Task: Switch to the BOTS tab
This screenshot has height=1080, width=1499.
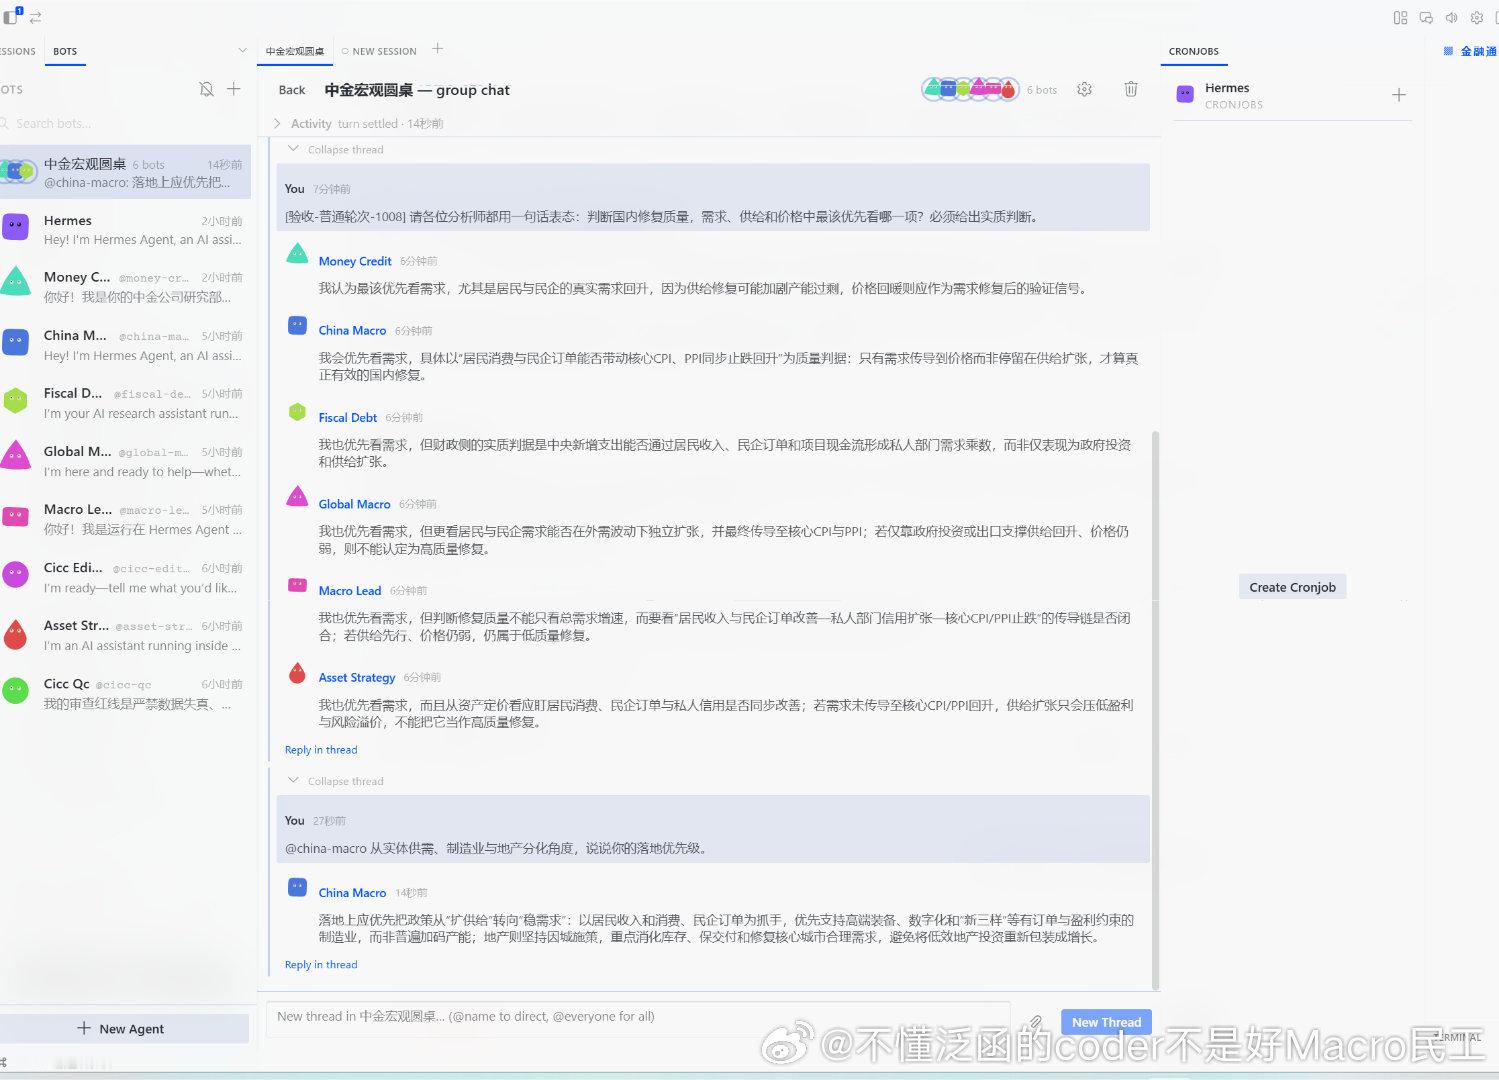Action: click(65, 51)
